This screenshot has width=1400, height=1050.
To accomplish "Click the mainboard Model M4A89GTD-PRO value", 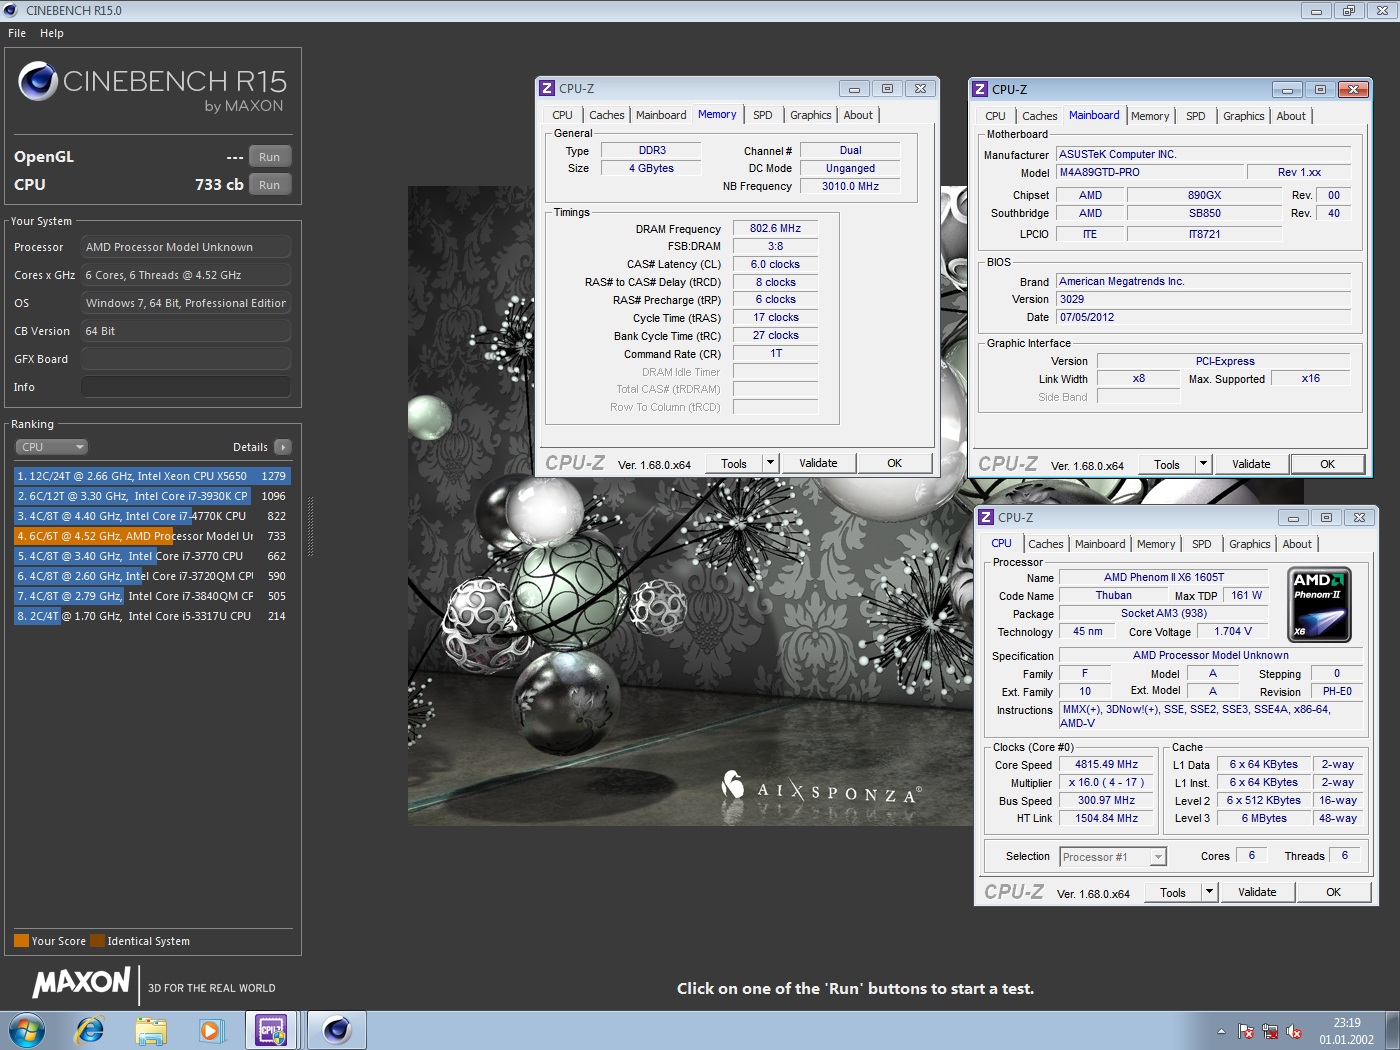I will (1150, 172).
